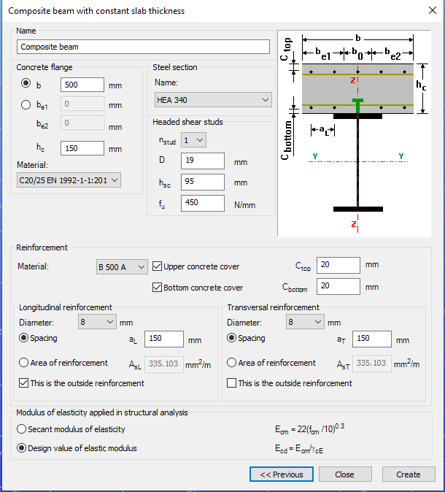The height and width of the screenshot is (492, 445).
Task: Click the Previous button
Action: [281, 474]
